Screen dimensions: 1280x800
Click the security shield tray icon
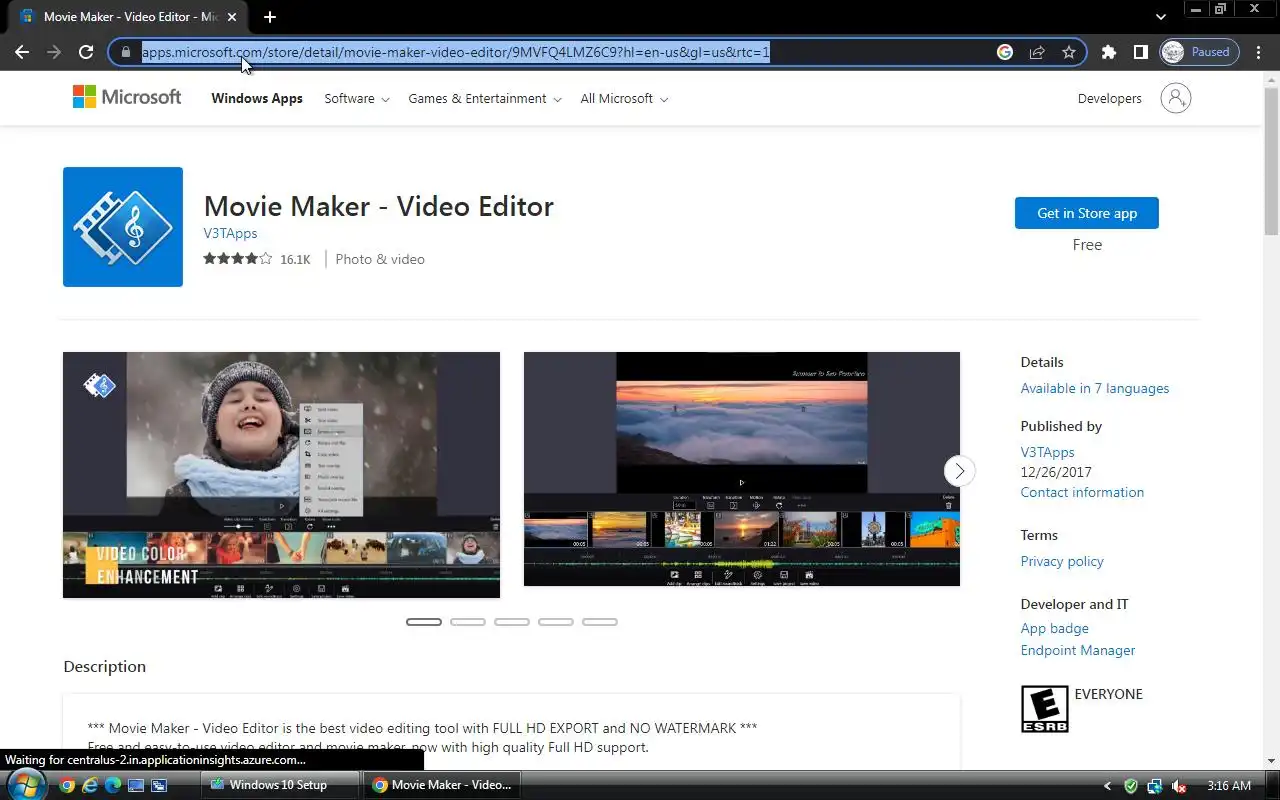1131,786
